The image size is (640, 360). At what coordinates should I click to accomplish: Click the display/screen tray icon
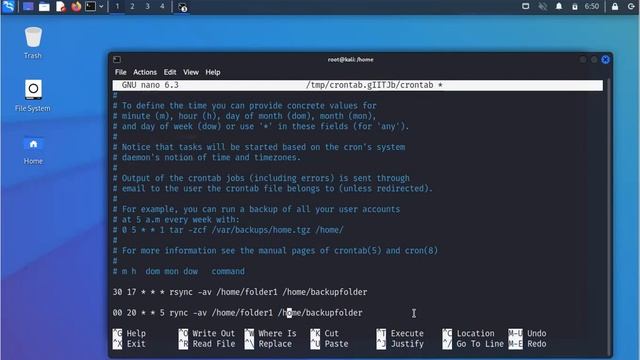(x=526, y=7)
